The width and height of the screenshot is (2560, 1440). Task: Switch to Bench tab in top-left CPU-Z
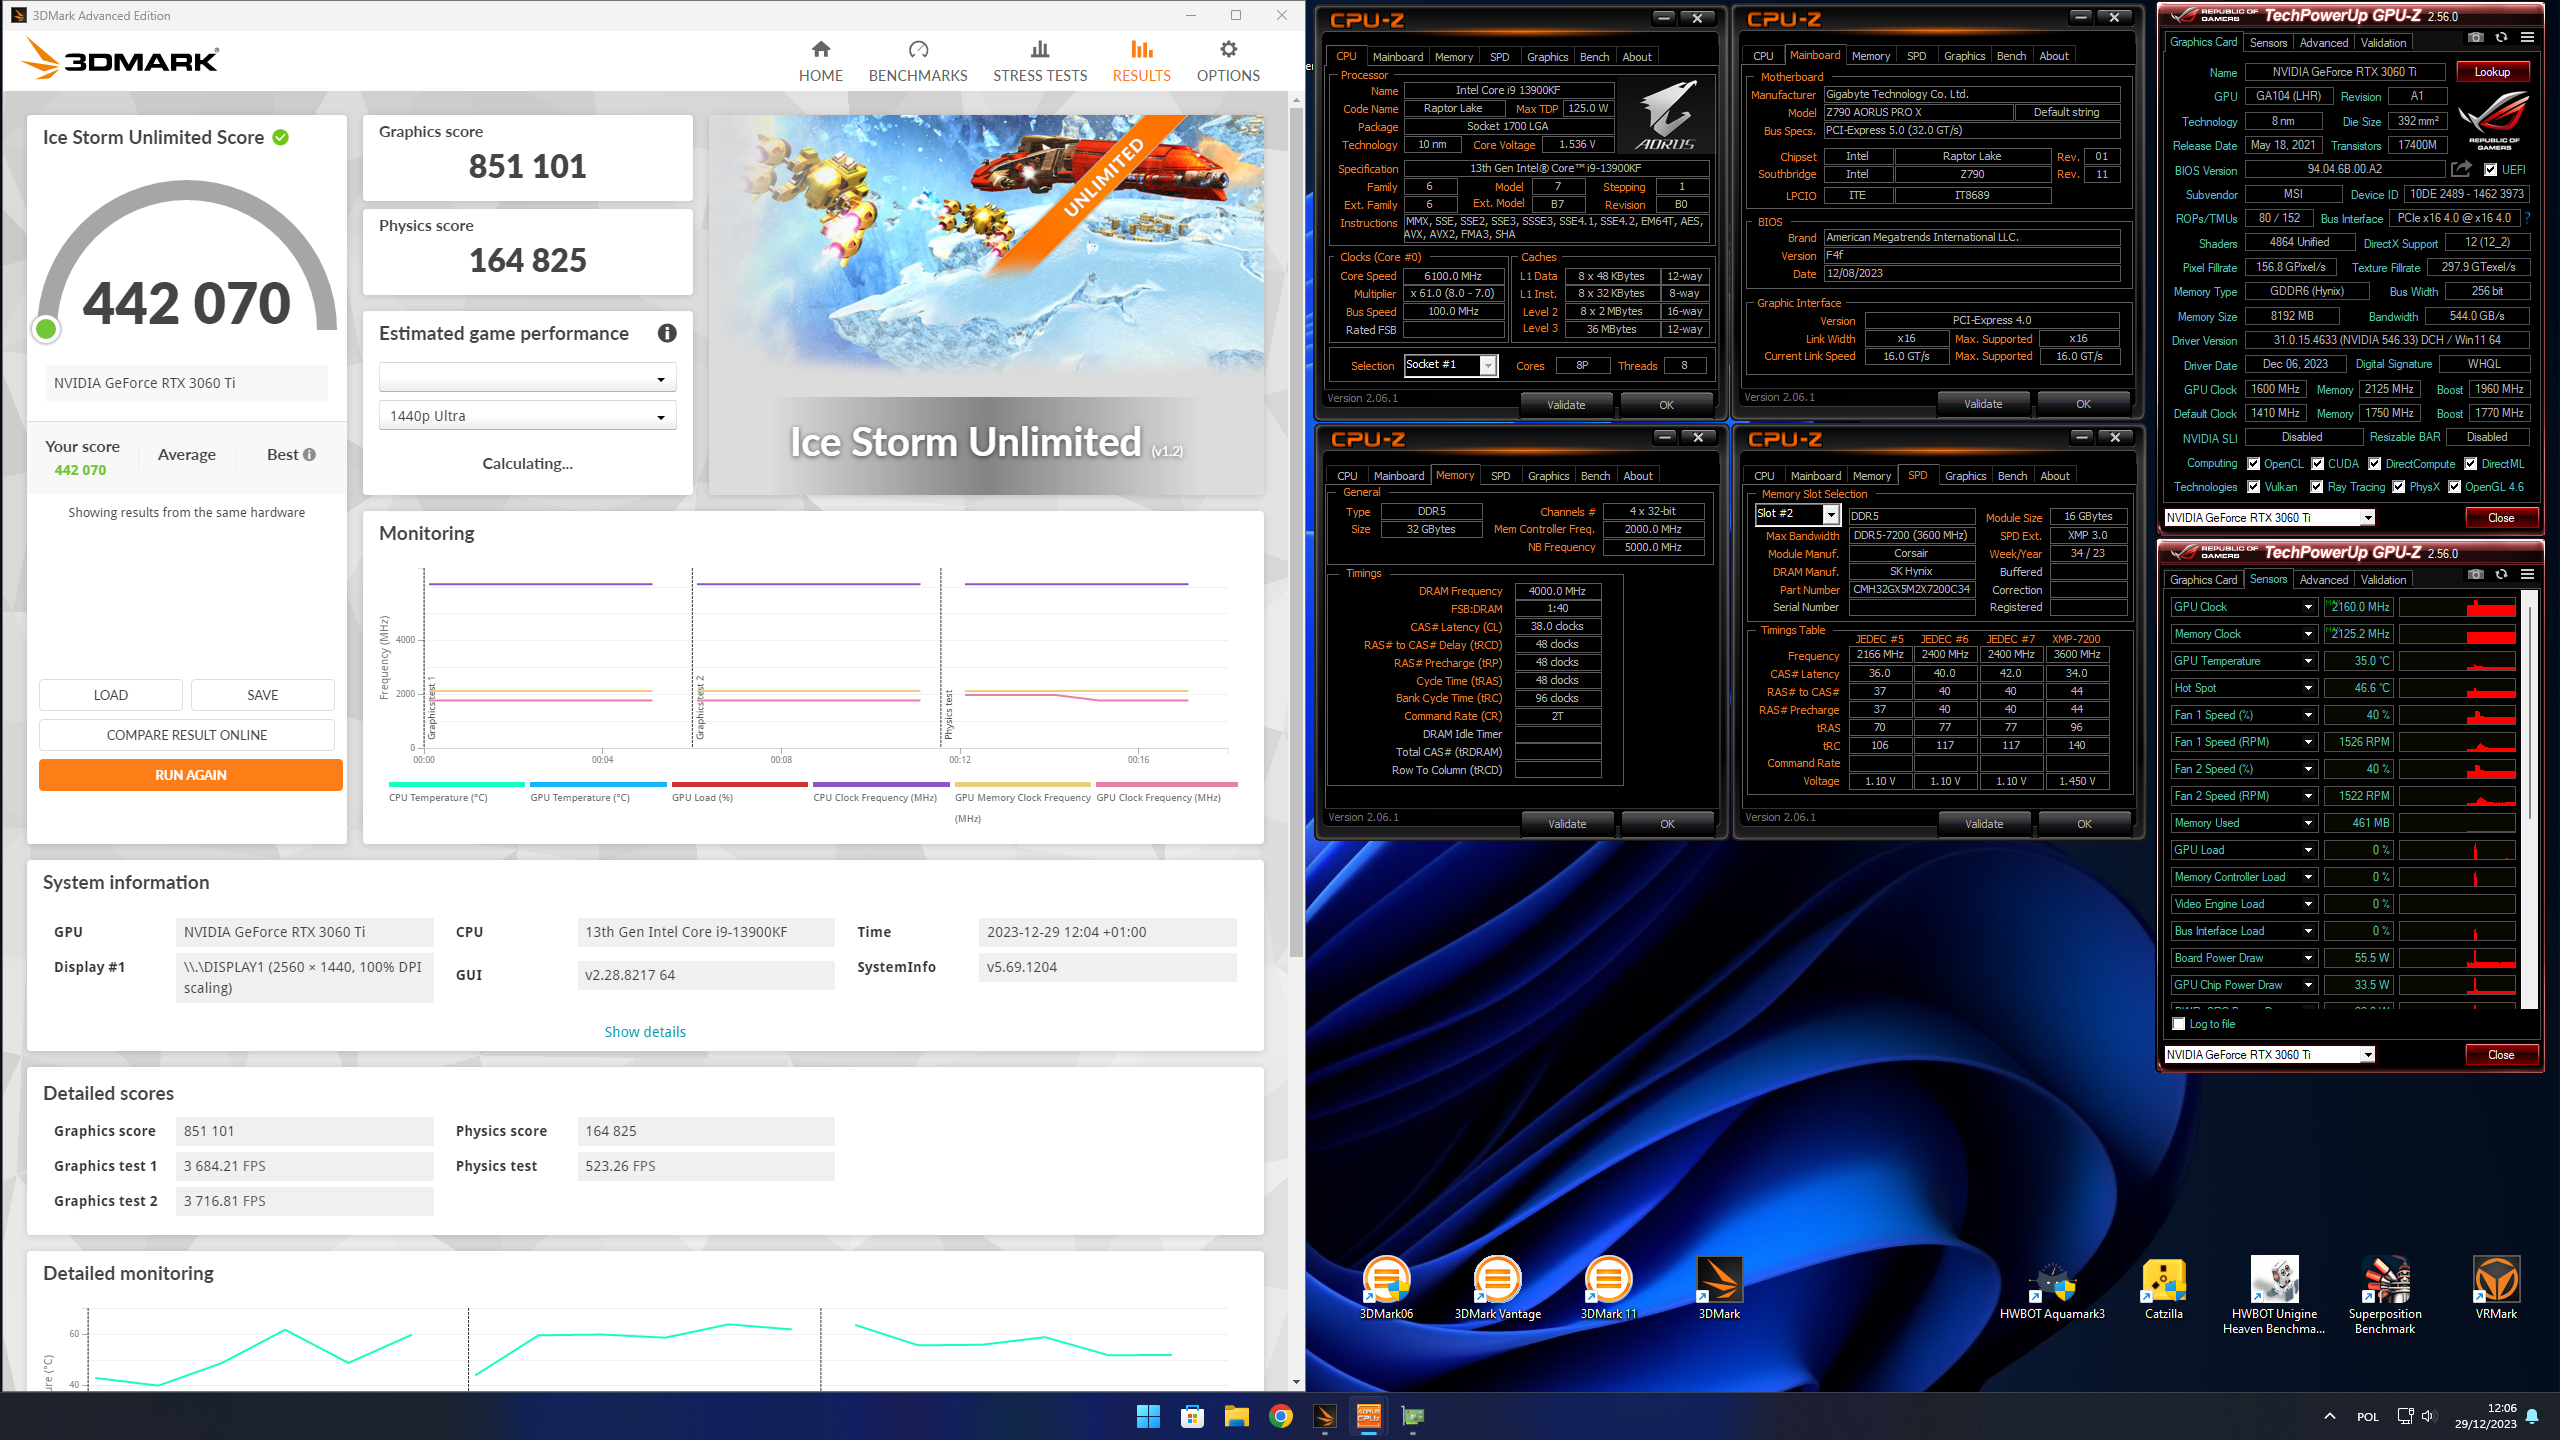pos(1594,57)
